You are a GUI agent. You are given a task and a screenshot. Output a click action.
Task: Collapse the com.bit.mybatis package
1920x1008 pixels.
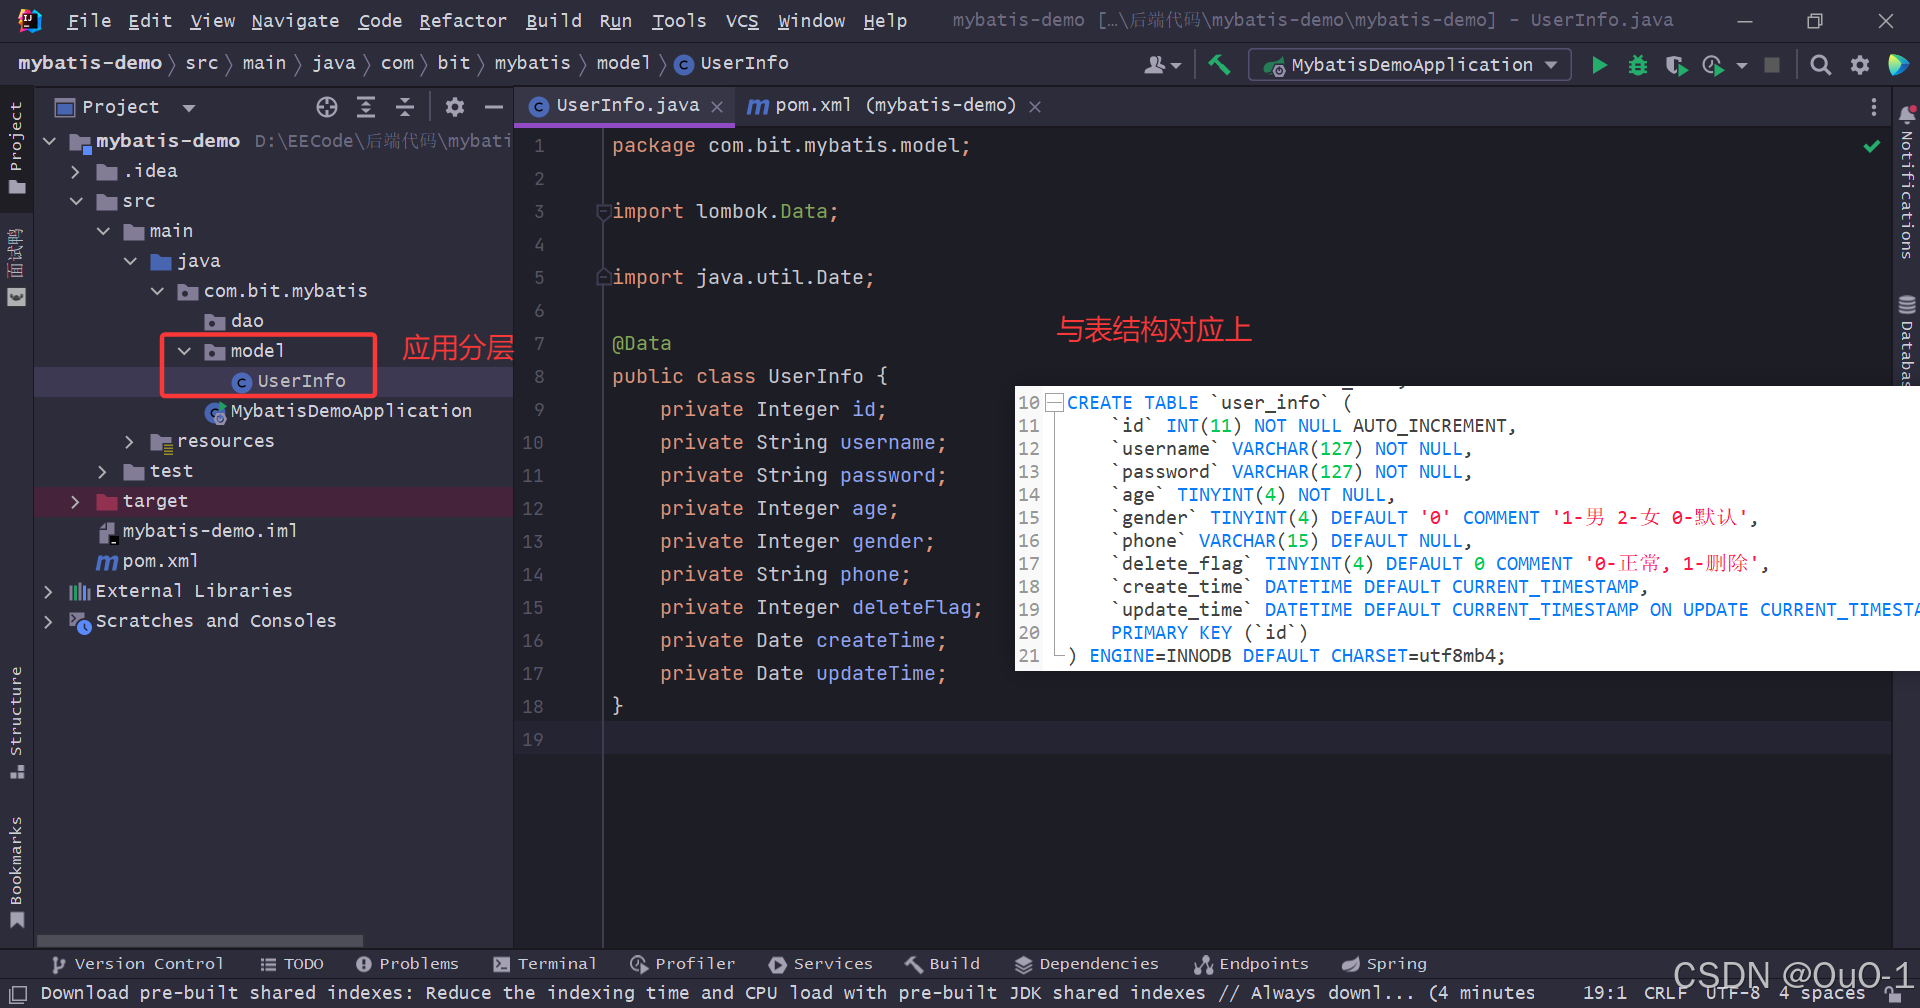[157, 292]
